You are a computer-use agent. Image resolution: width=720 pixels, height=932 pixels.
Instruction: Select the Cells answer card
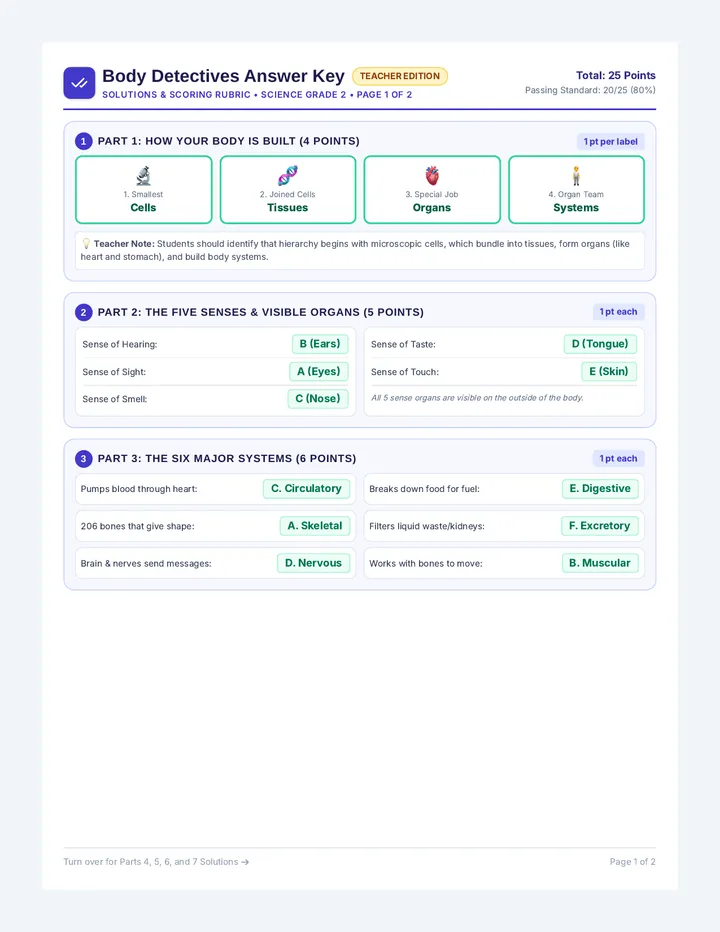coord(143,190)
